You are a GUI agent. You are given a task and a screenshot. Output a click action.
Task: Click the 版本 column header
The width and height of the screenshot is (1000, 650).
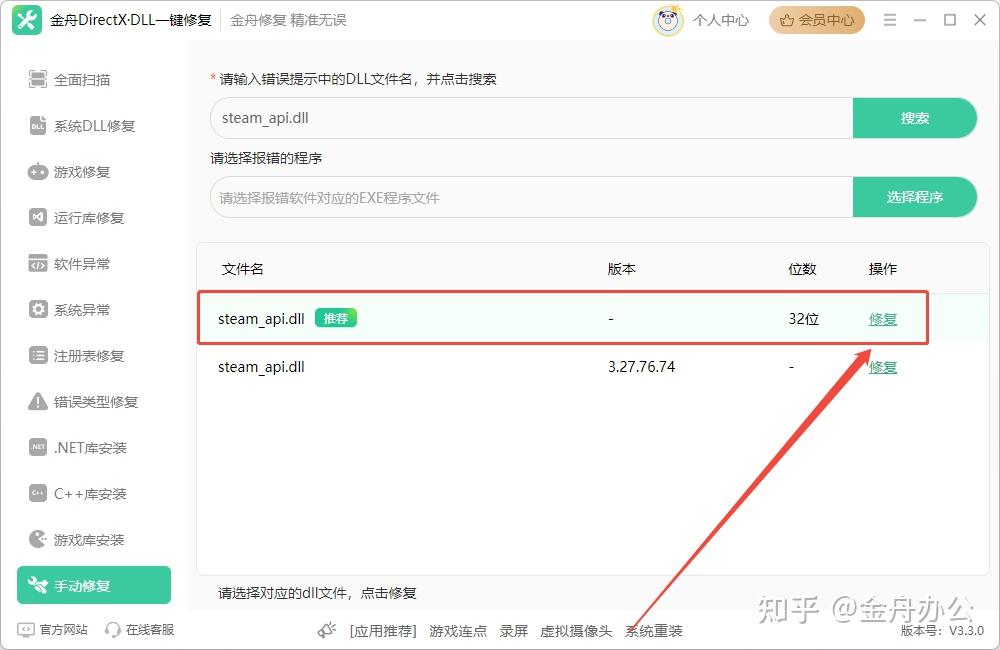pos(621,269)
